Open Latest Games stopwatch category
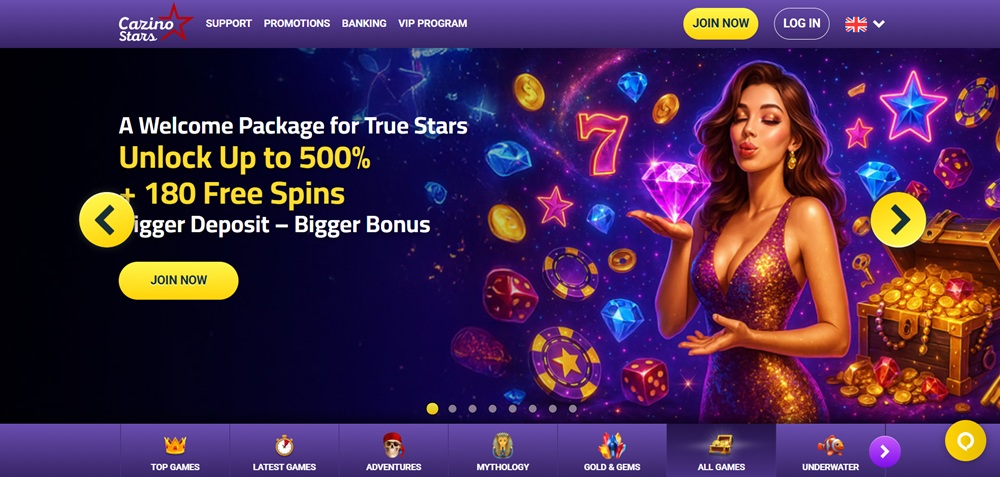This screenshot has width=1000, height=477. 284,451
